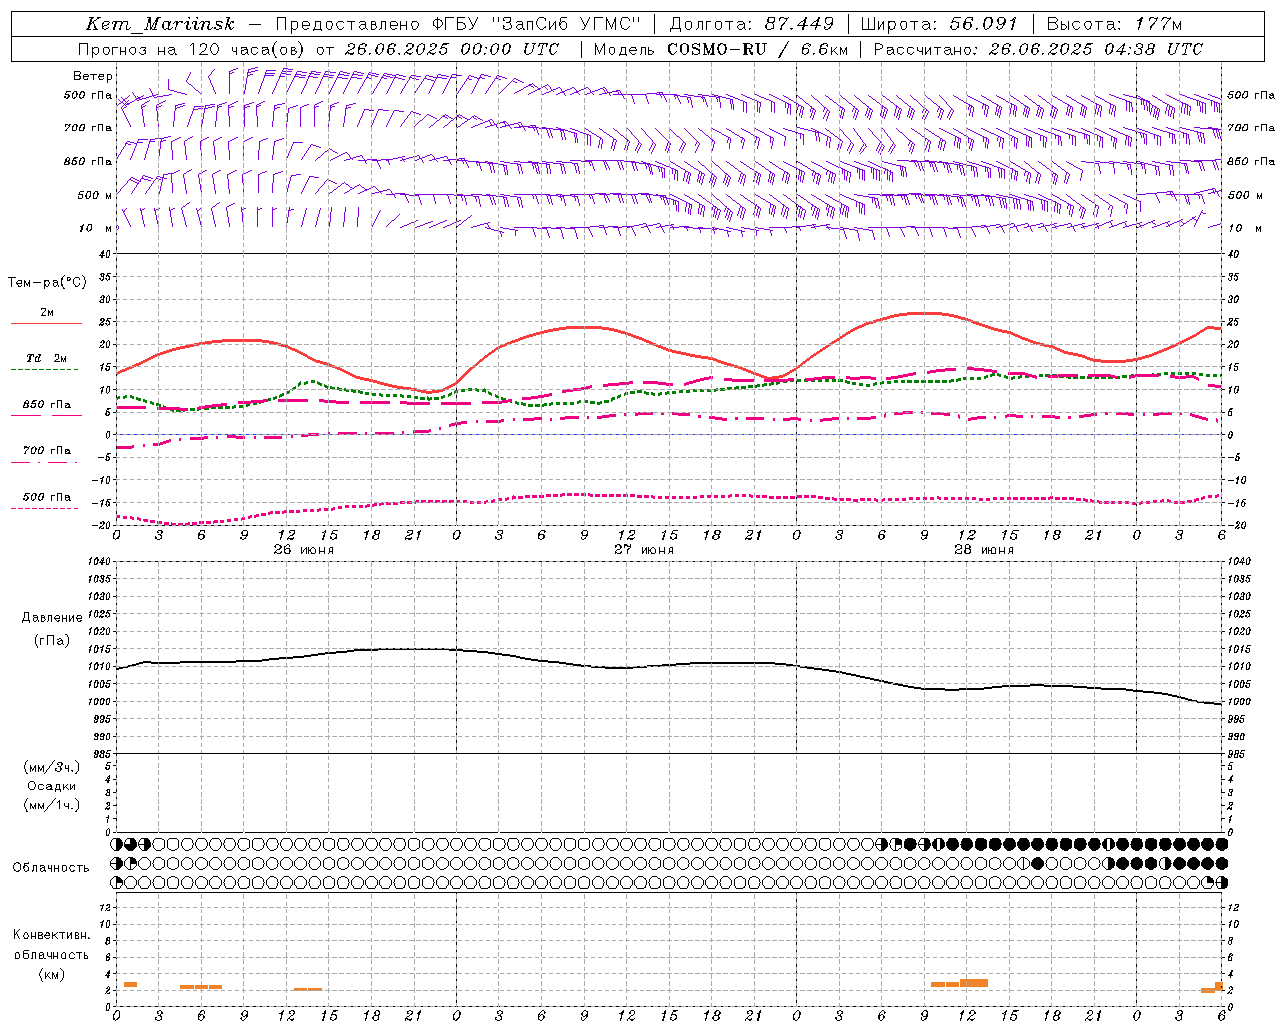Click the first orange convective bar on 26 июня
Image resolution: width=1280 pixels, height=1024 pixels.
point(130,985)
